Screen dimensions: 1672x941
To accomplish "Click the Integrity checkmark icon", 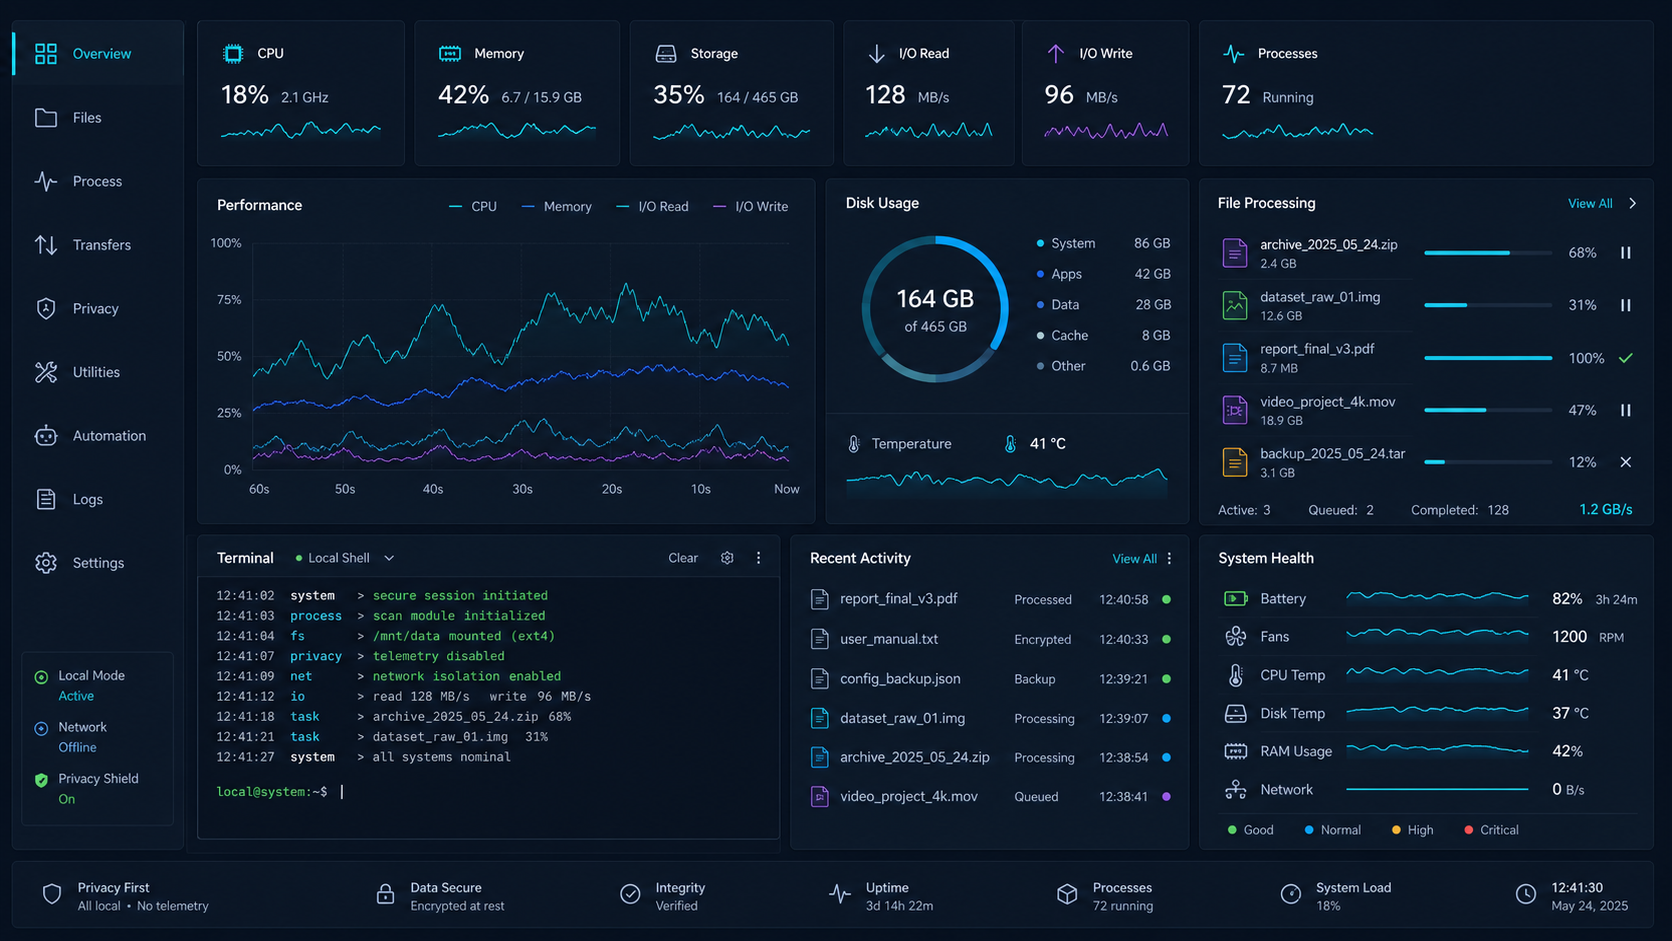I will tap(630, 894).
